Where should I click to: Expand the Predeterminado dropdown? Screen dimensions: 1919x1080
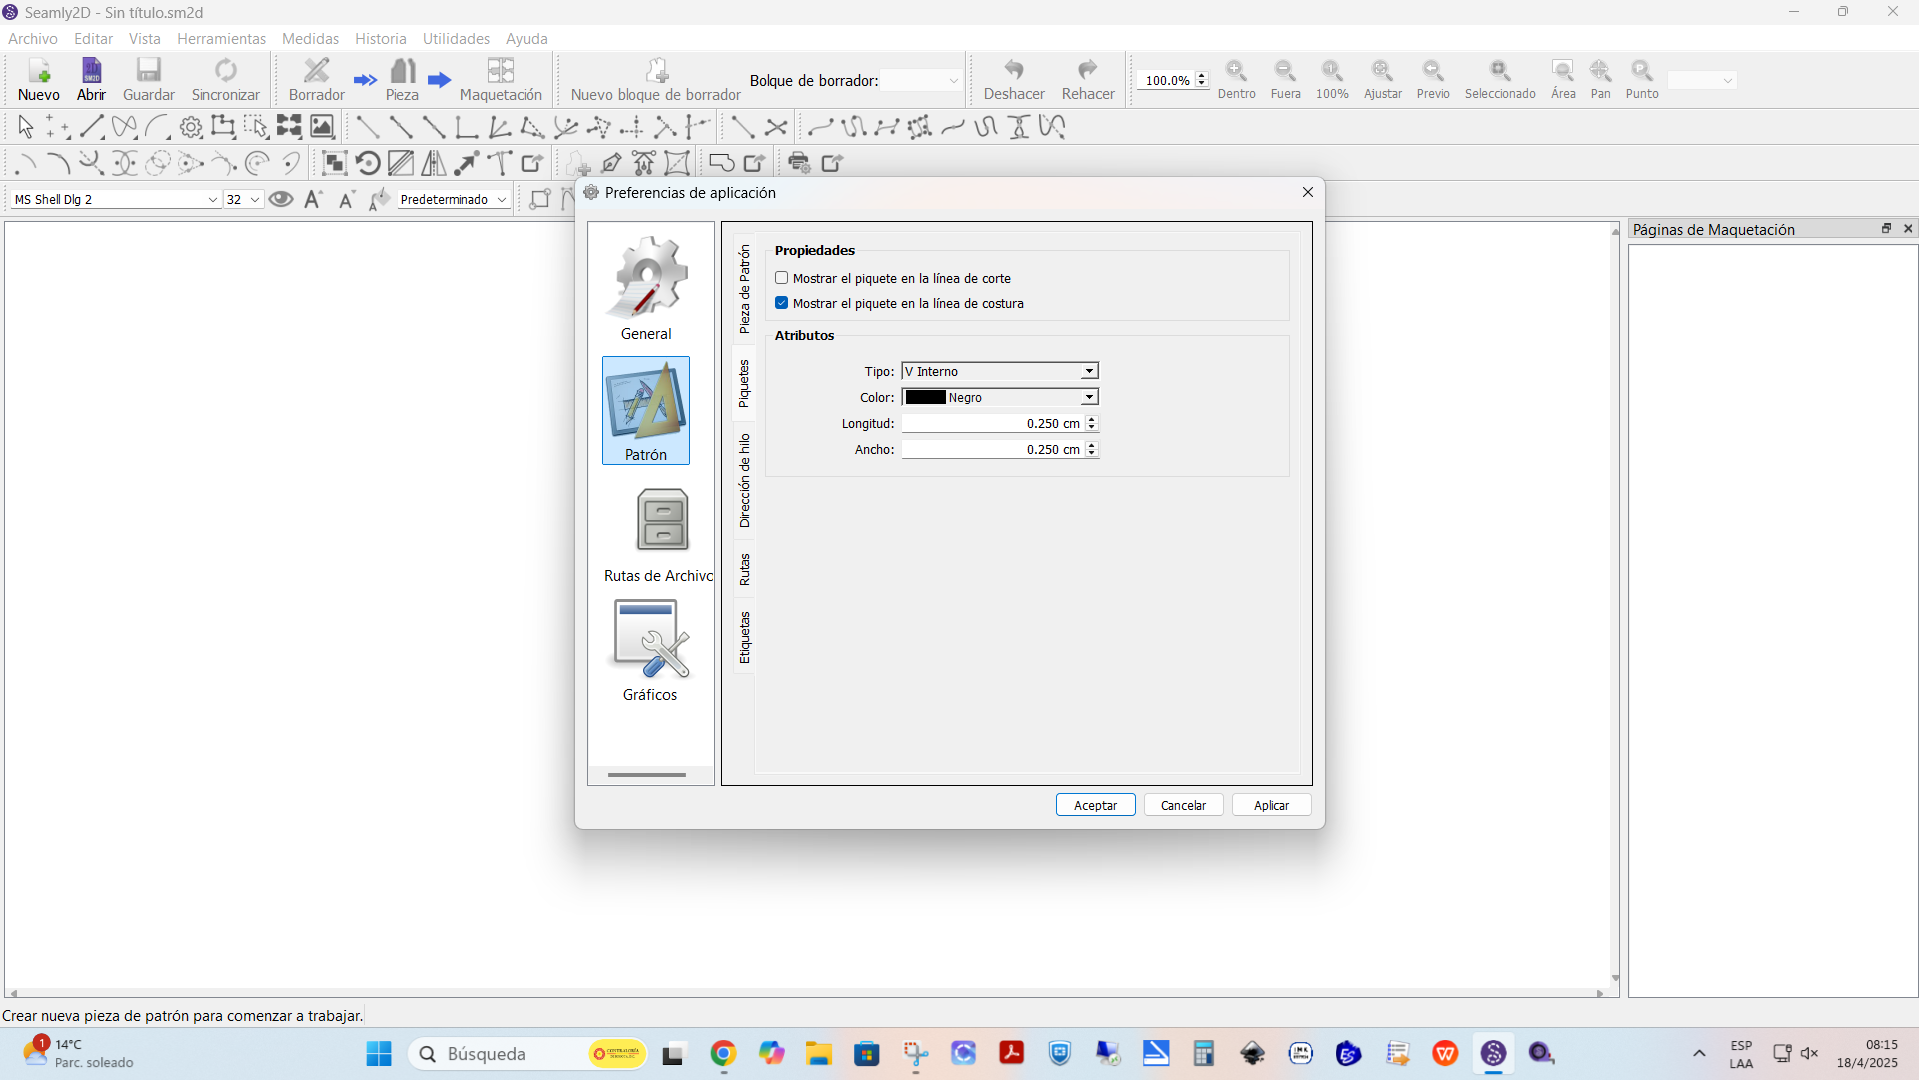pyautogui.click(x=453, y=199)
